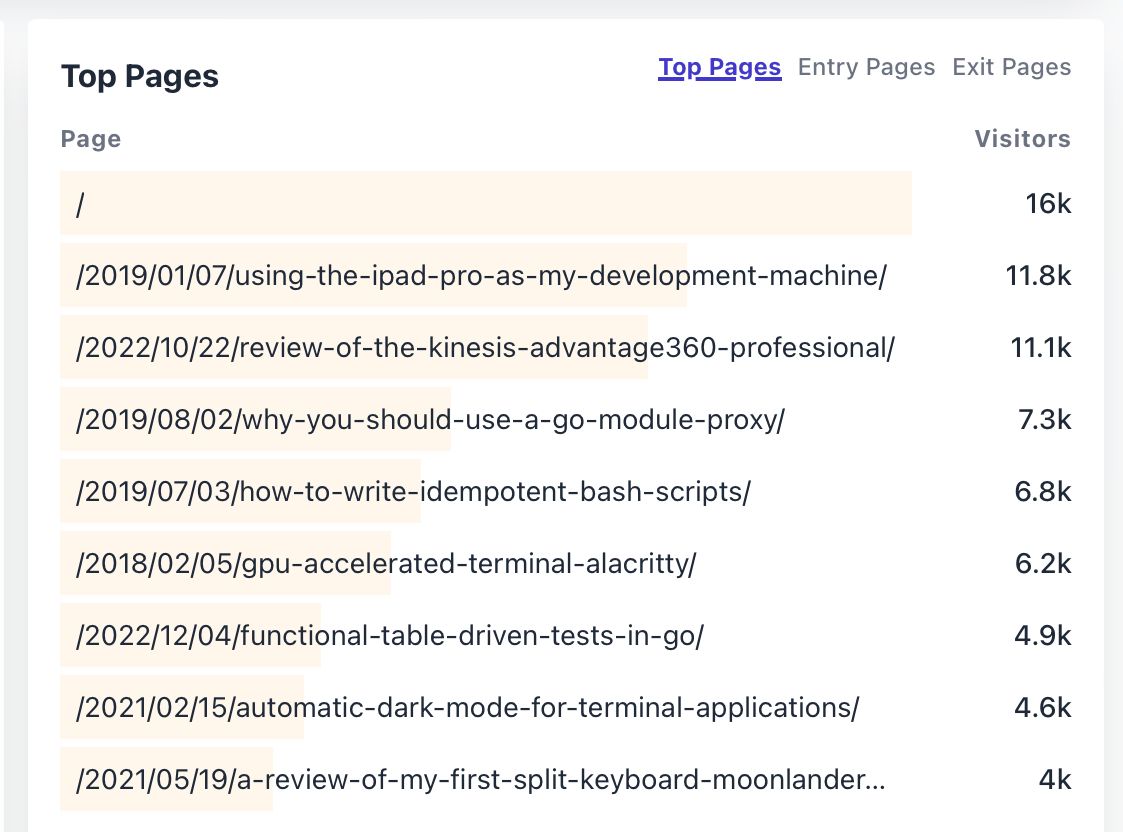Viewport: 1123px width, 832px height.
Task: Click the Page column header
Action: coord(91,139)
